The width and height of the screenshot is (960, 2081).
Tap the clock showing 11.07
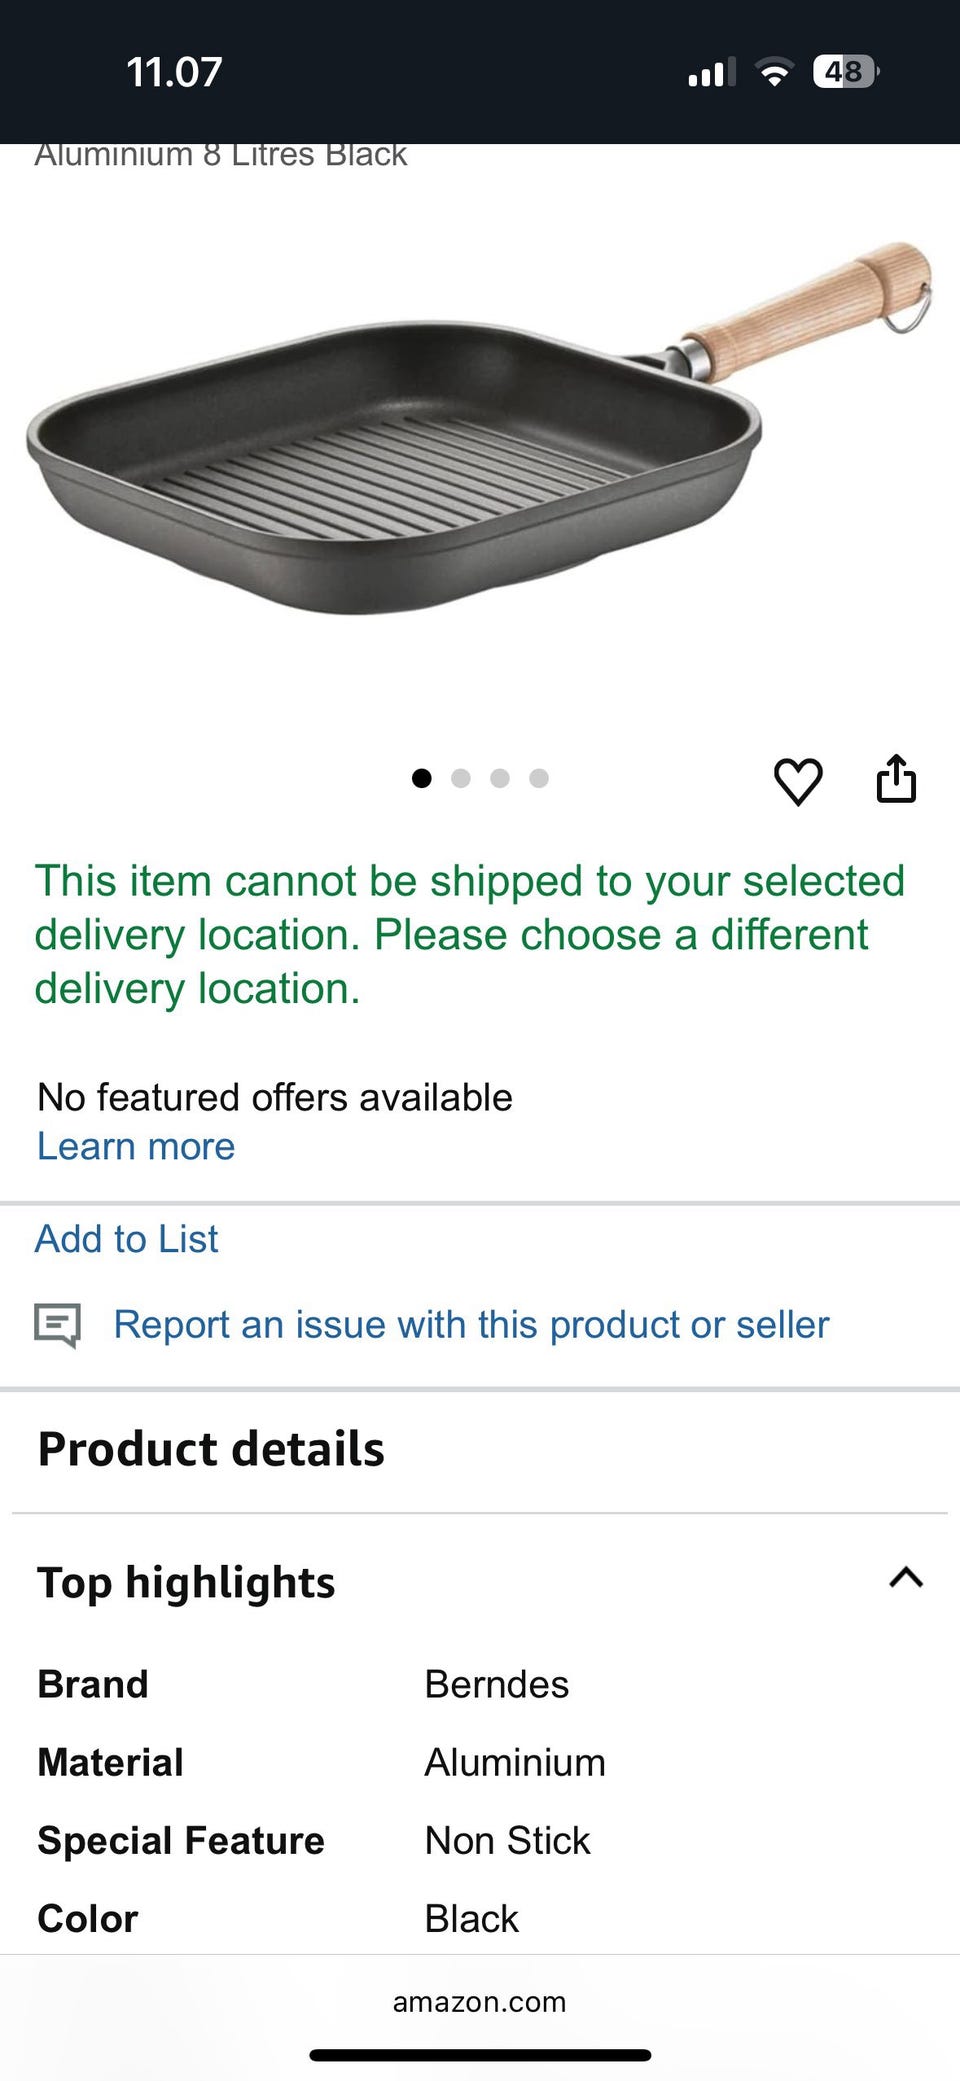pos(174,72)
